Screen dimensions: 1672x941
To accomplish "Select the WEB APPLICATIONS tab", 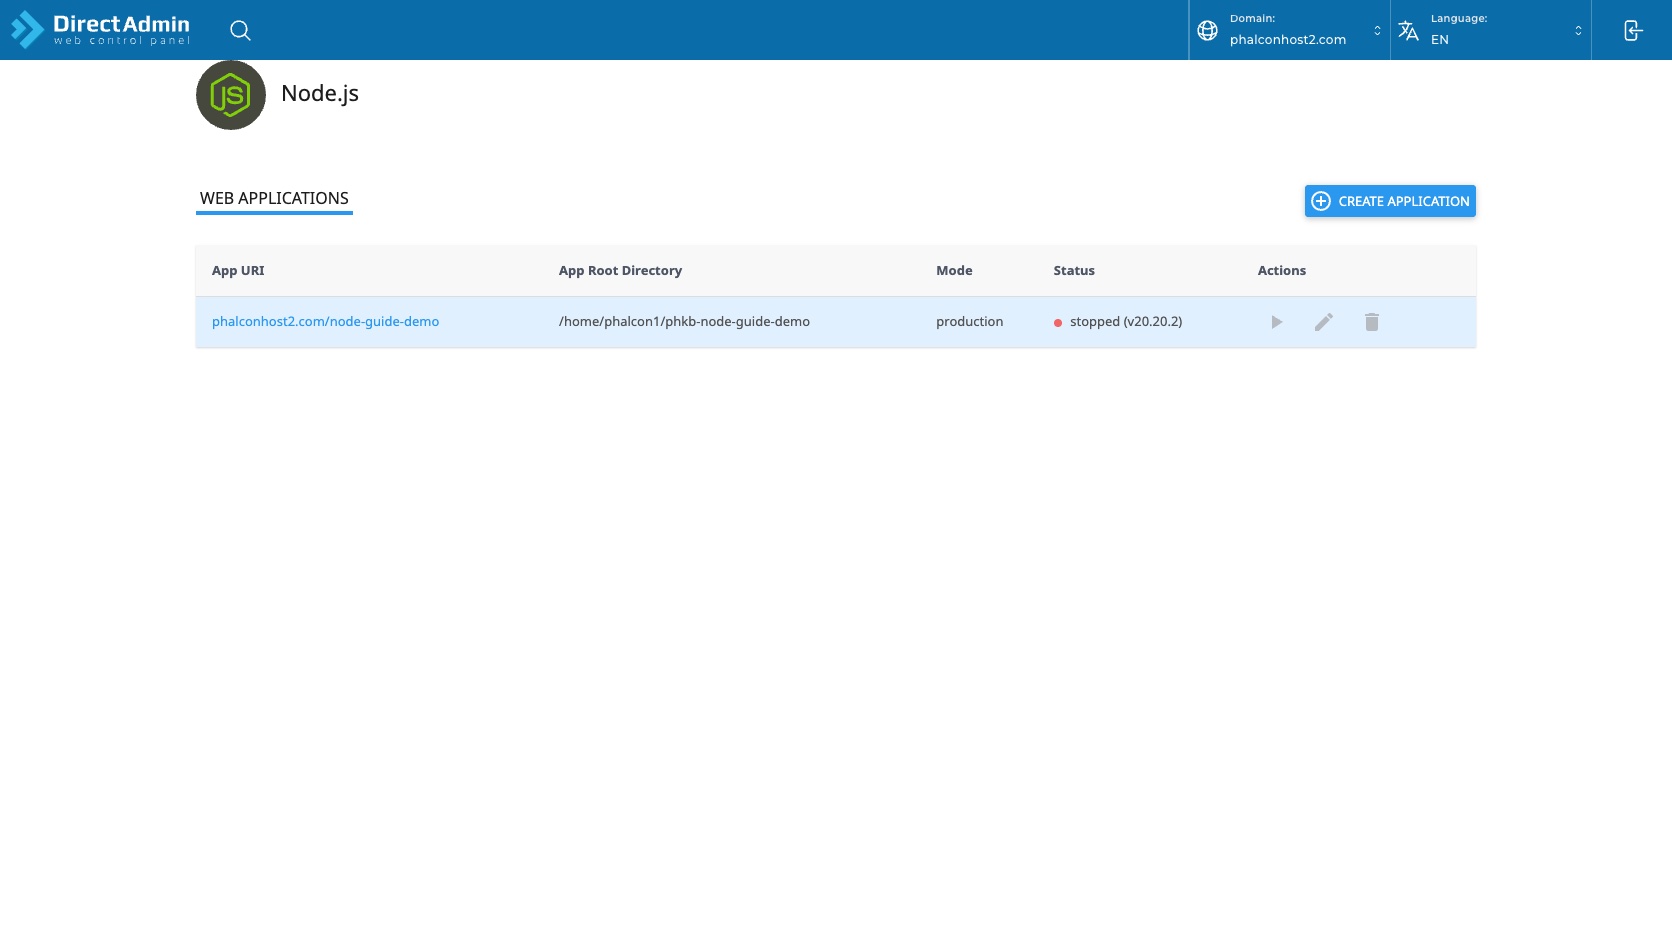I will [274, 198].
